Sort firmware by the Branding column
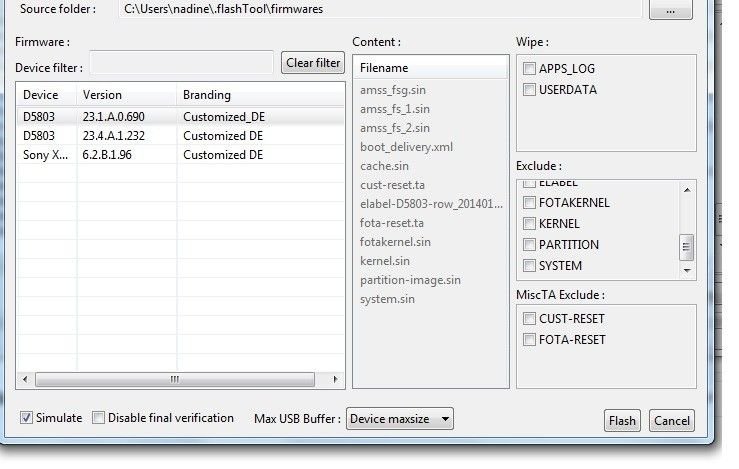Viewport: 739px width, 469px height. coord(261,95)
